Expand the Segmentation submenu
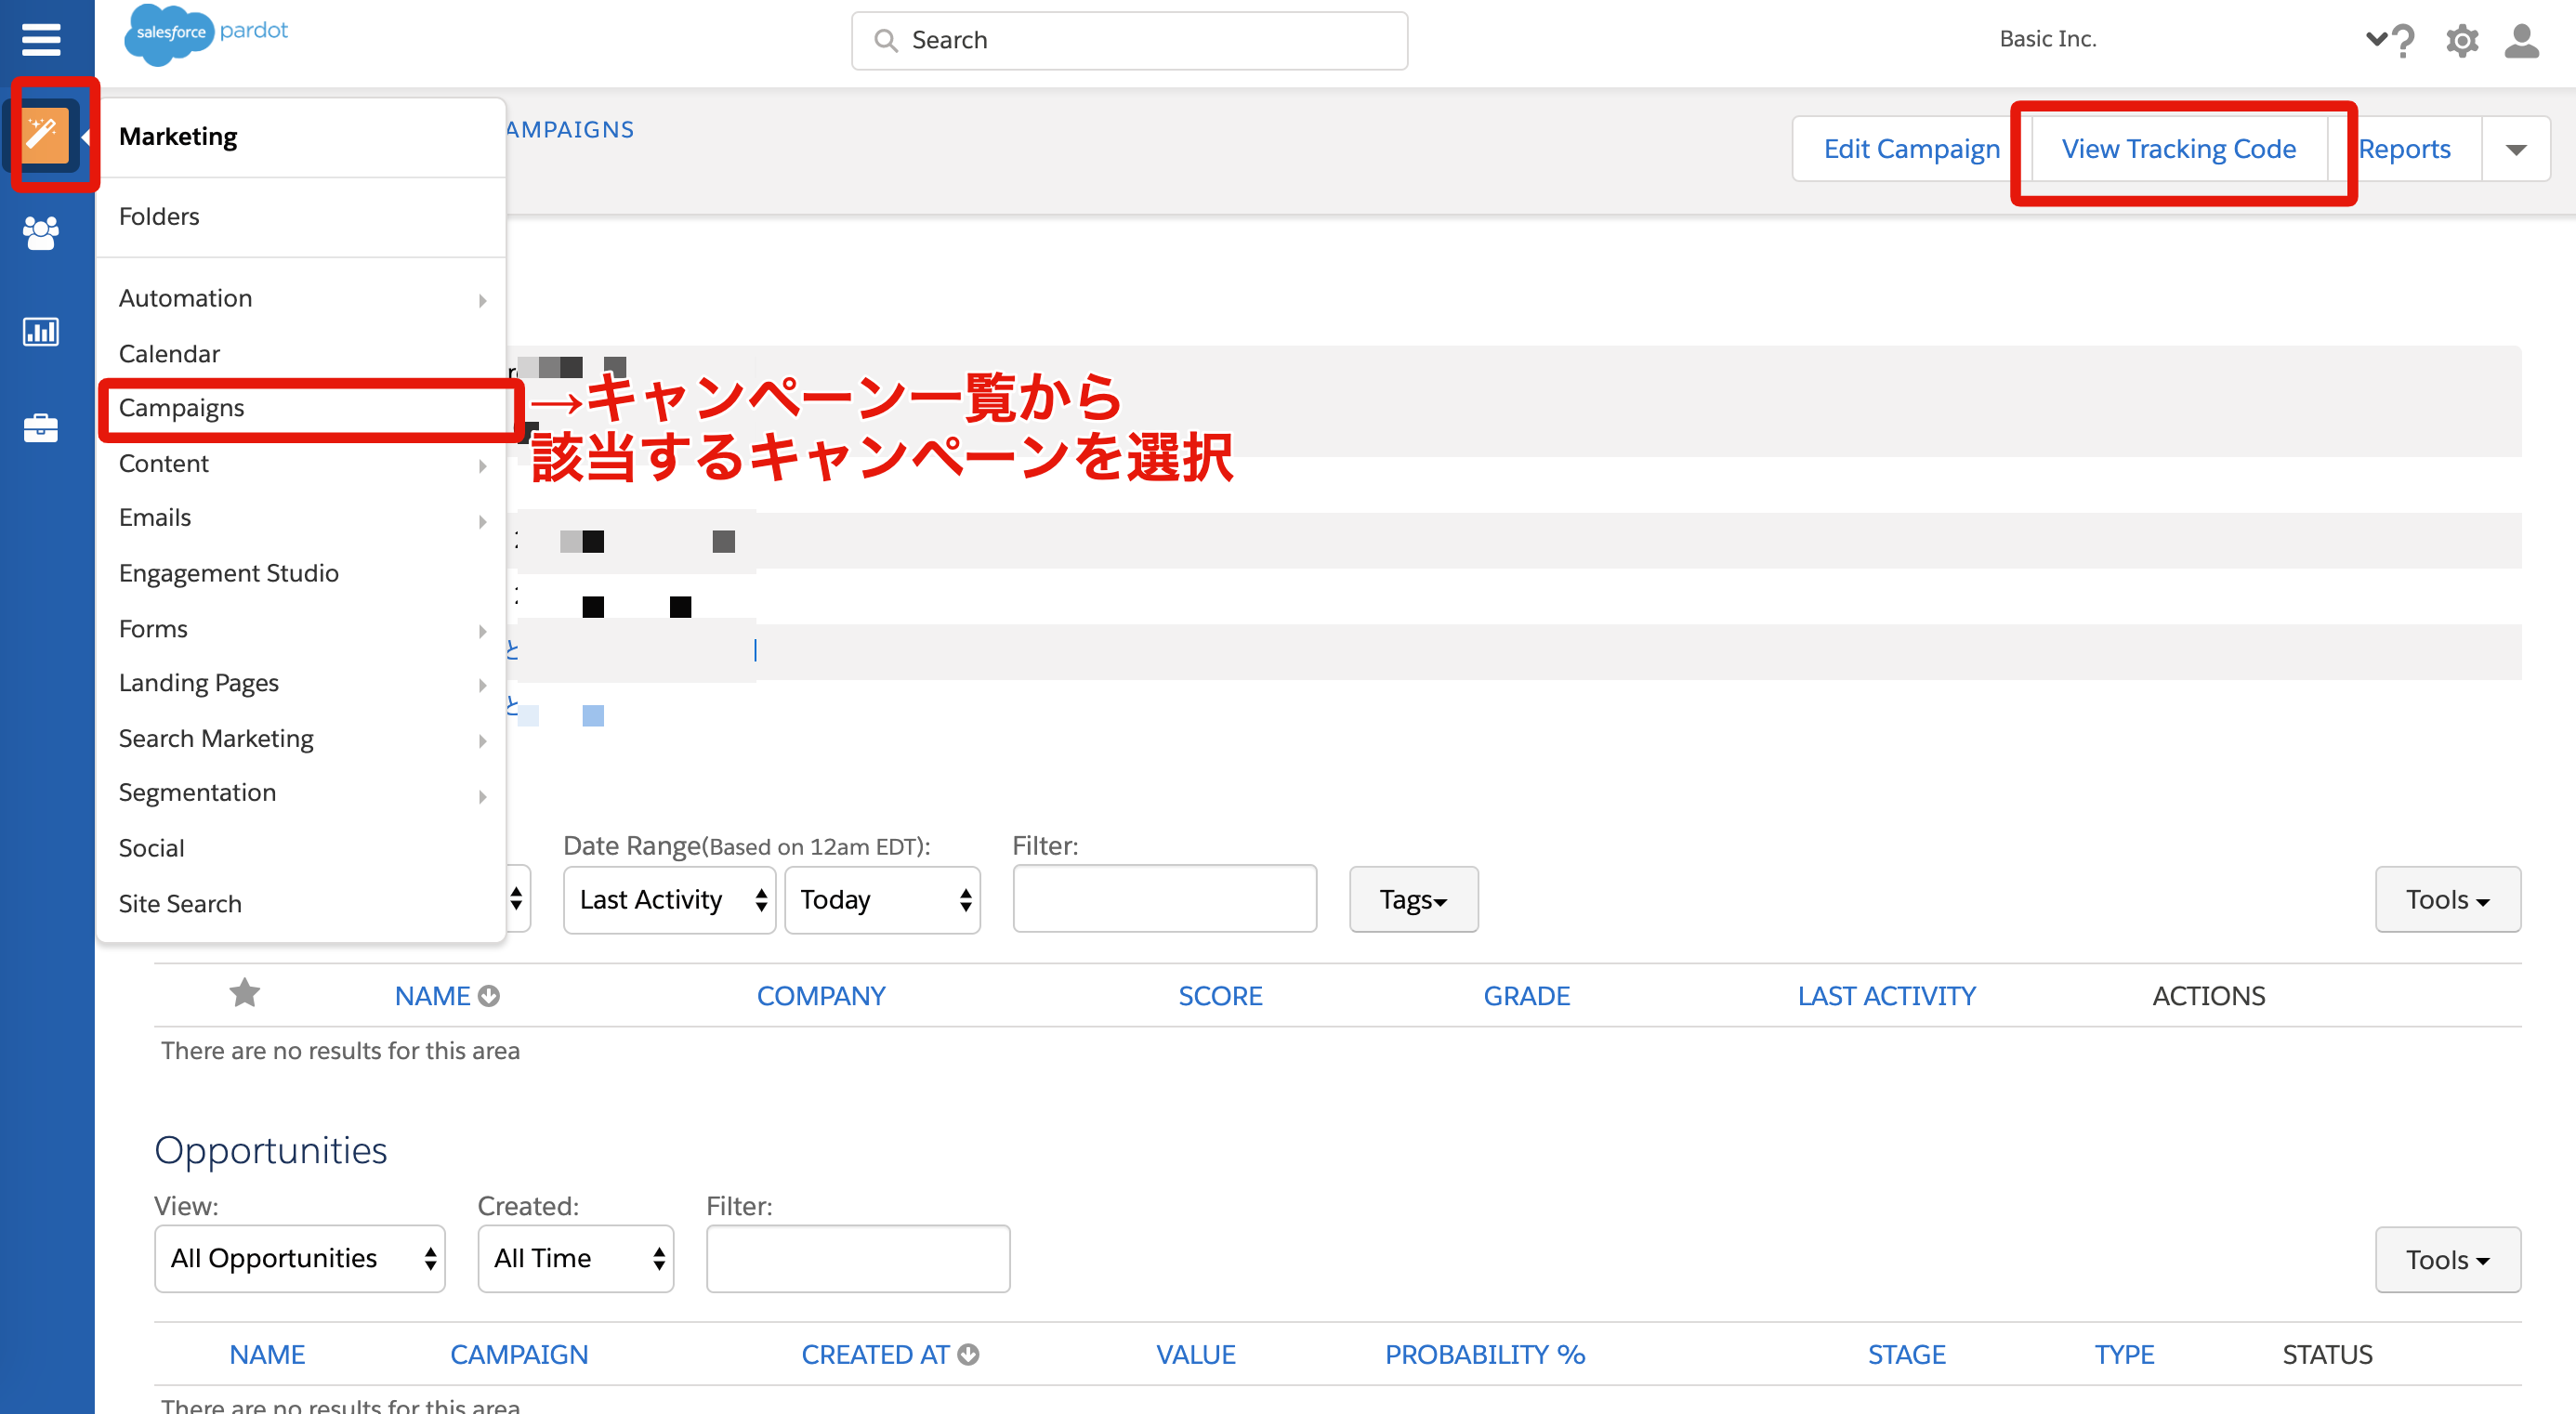 [300, 793]
